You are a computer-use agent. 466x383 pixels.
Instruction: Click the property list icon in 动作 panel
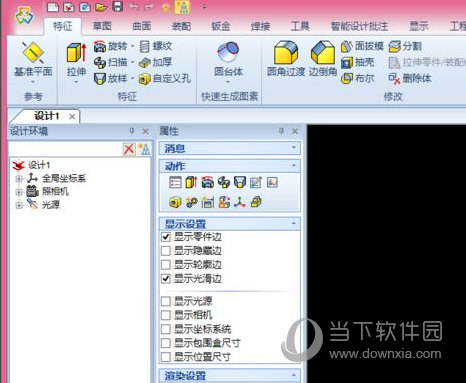175,182
